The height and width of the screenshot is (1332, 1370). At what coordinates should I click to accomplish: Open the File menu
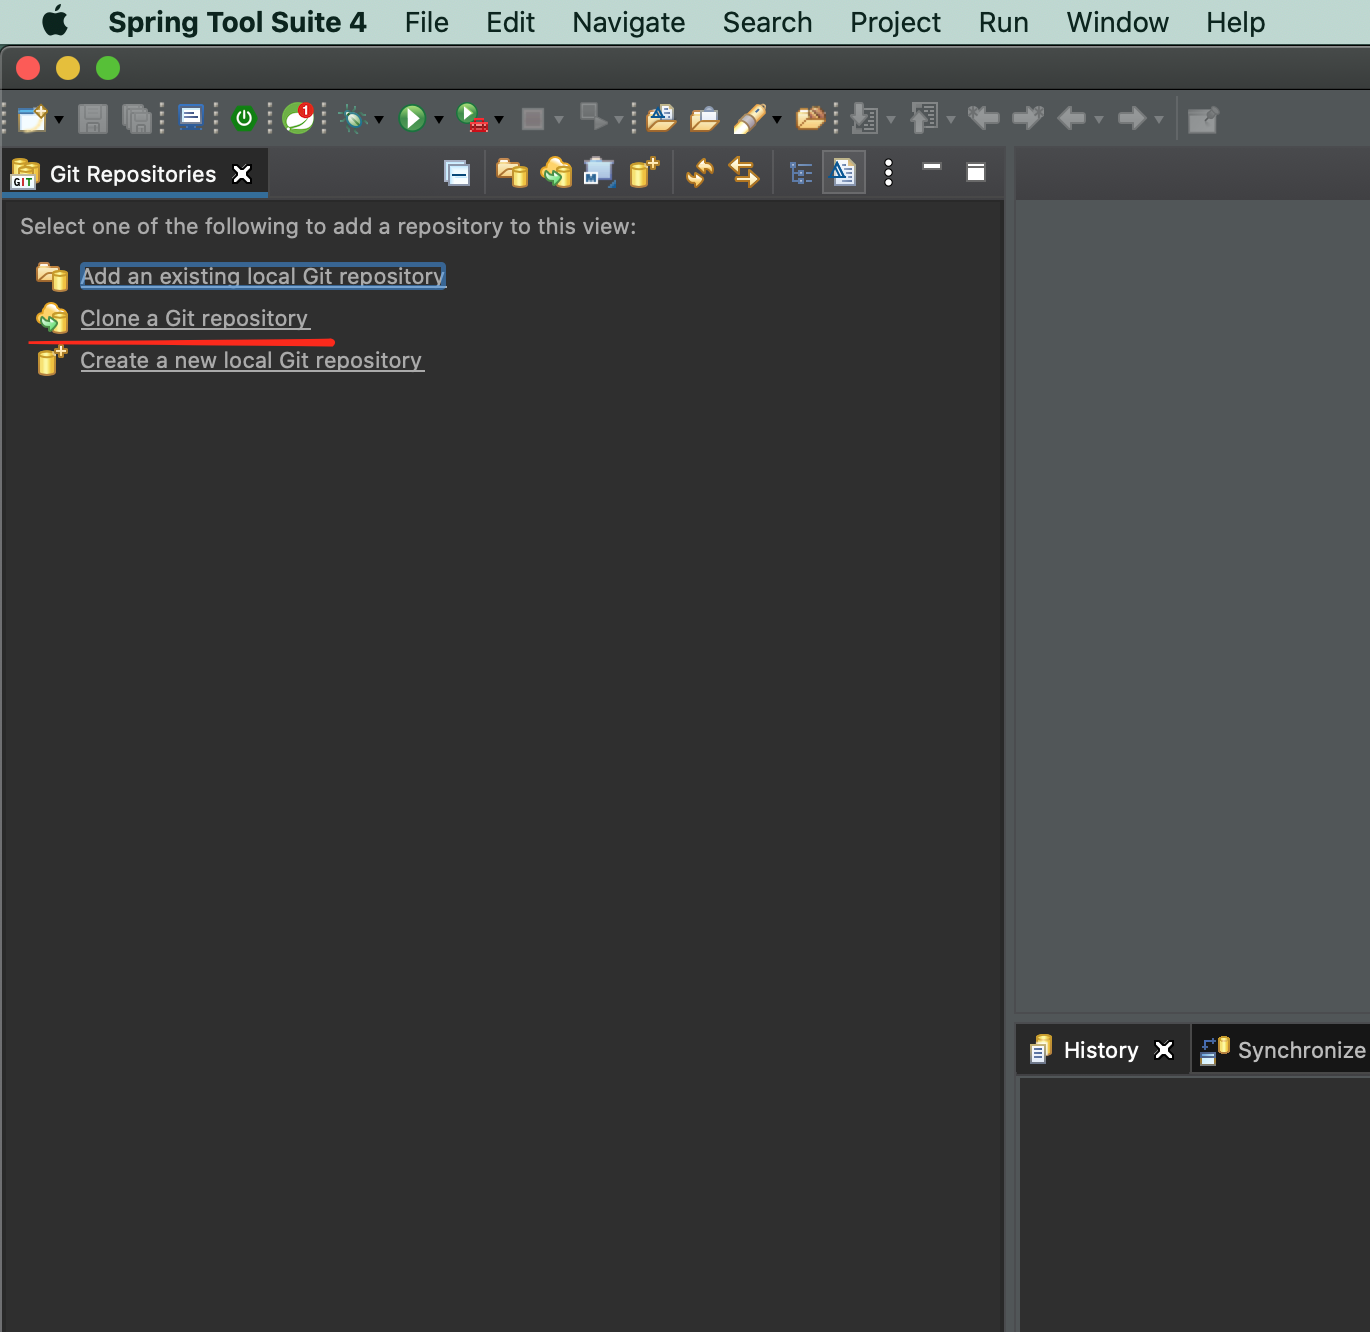pos(427,22)
